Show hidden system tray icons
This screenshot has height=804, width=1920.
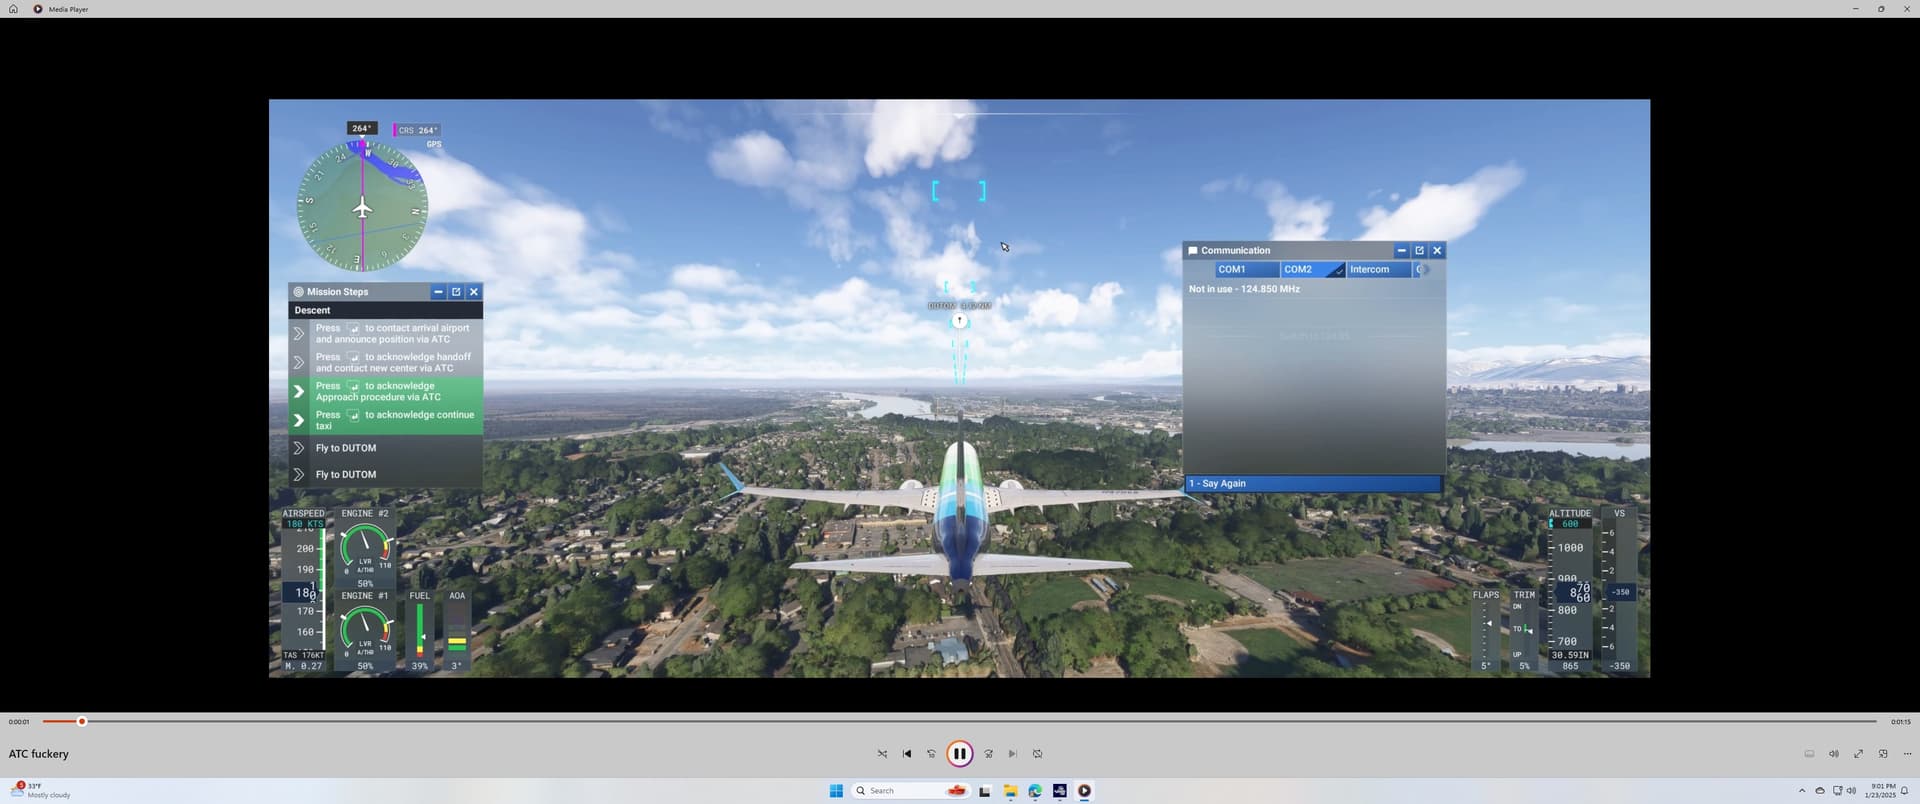[x=1802, y=791]
